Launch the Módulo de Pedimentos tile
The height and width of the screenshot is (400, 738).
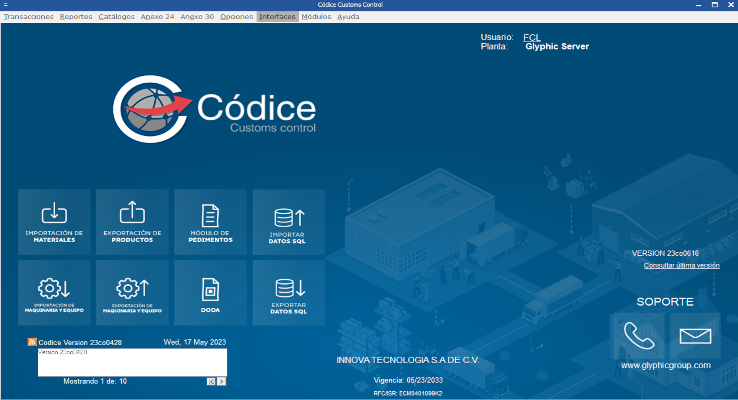[210, 222]
